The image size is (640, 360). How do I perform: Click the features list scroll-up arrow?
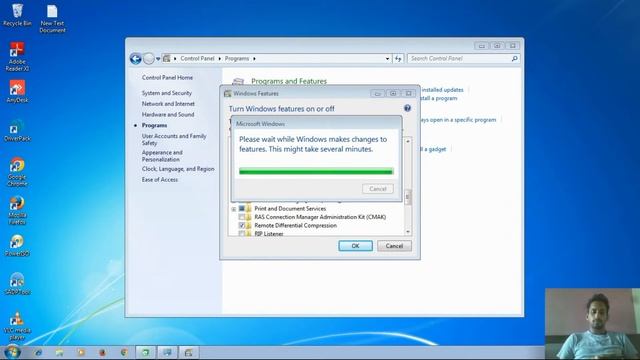click(x=408, y=141)
